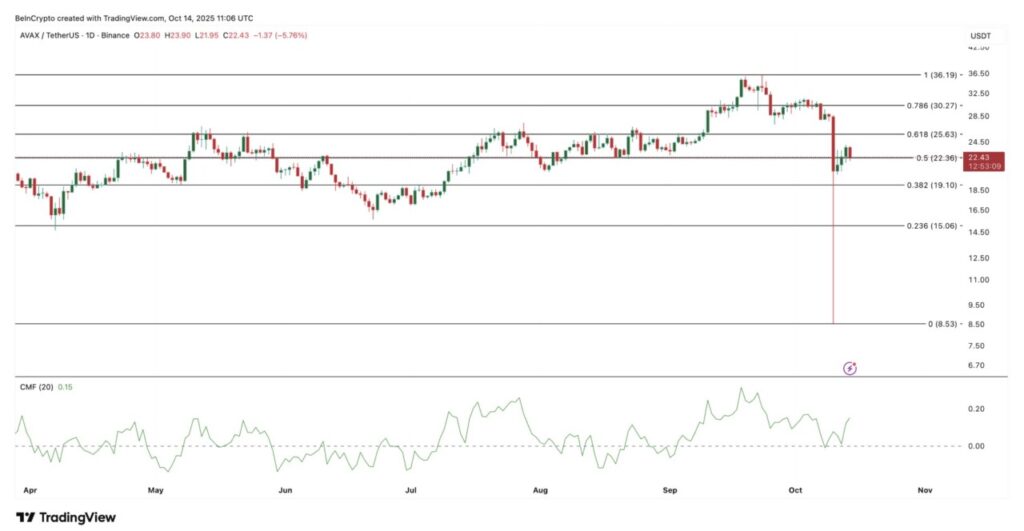Image resolution: width=1024 pixels, height=531 pixels.
Task: Click the purple lightning bolt icon
Action: pyautogui.click(x=850, y=368)
